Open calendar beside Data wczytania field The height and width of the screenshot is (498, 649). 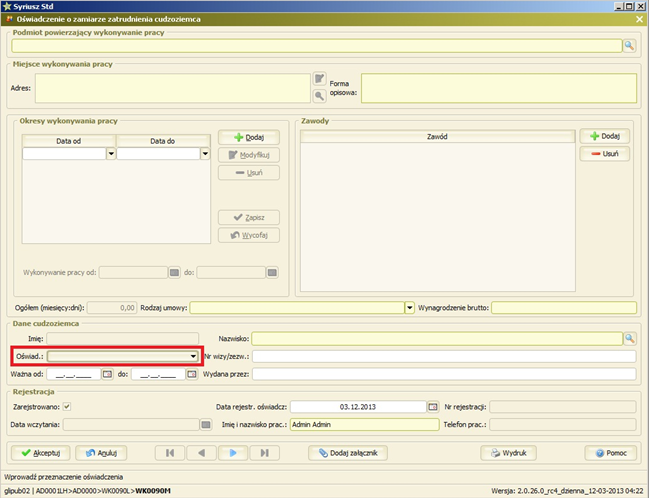tap(206, 425)
